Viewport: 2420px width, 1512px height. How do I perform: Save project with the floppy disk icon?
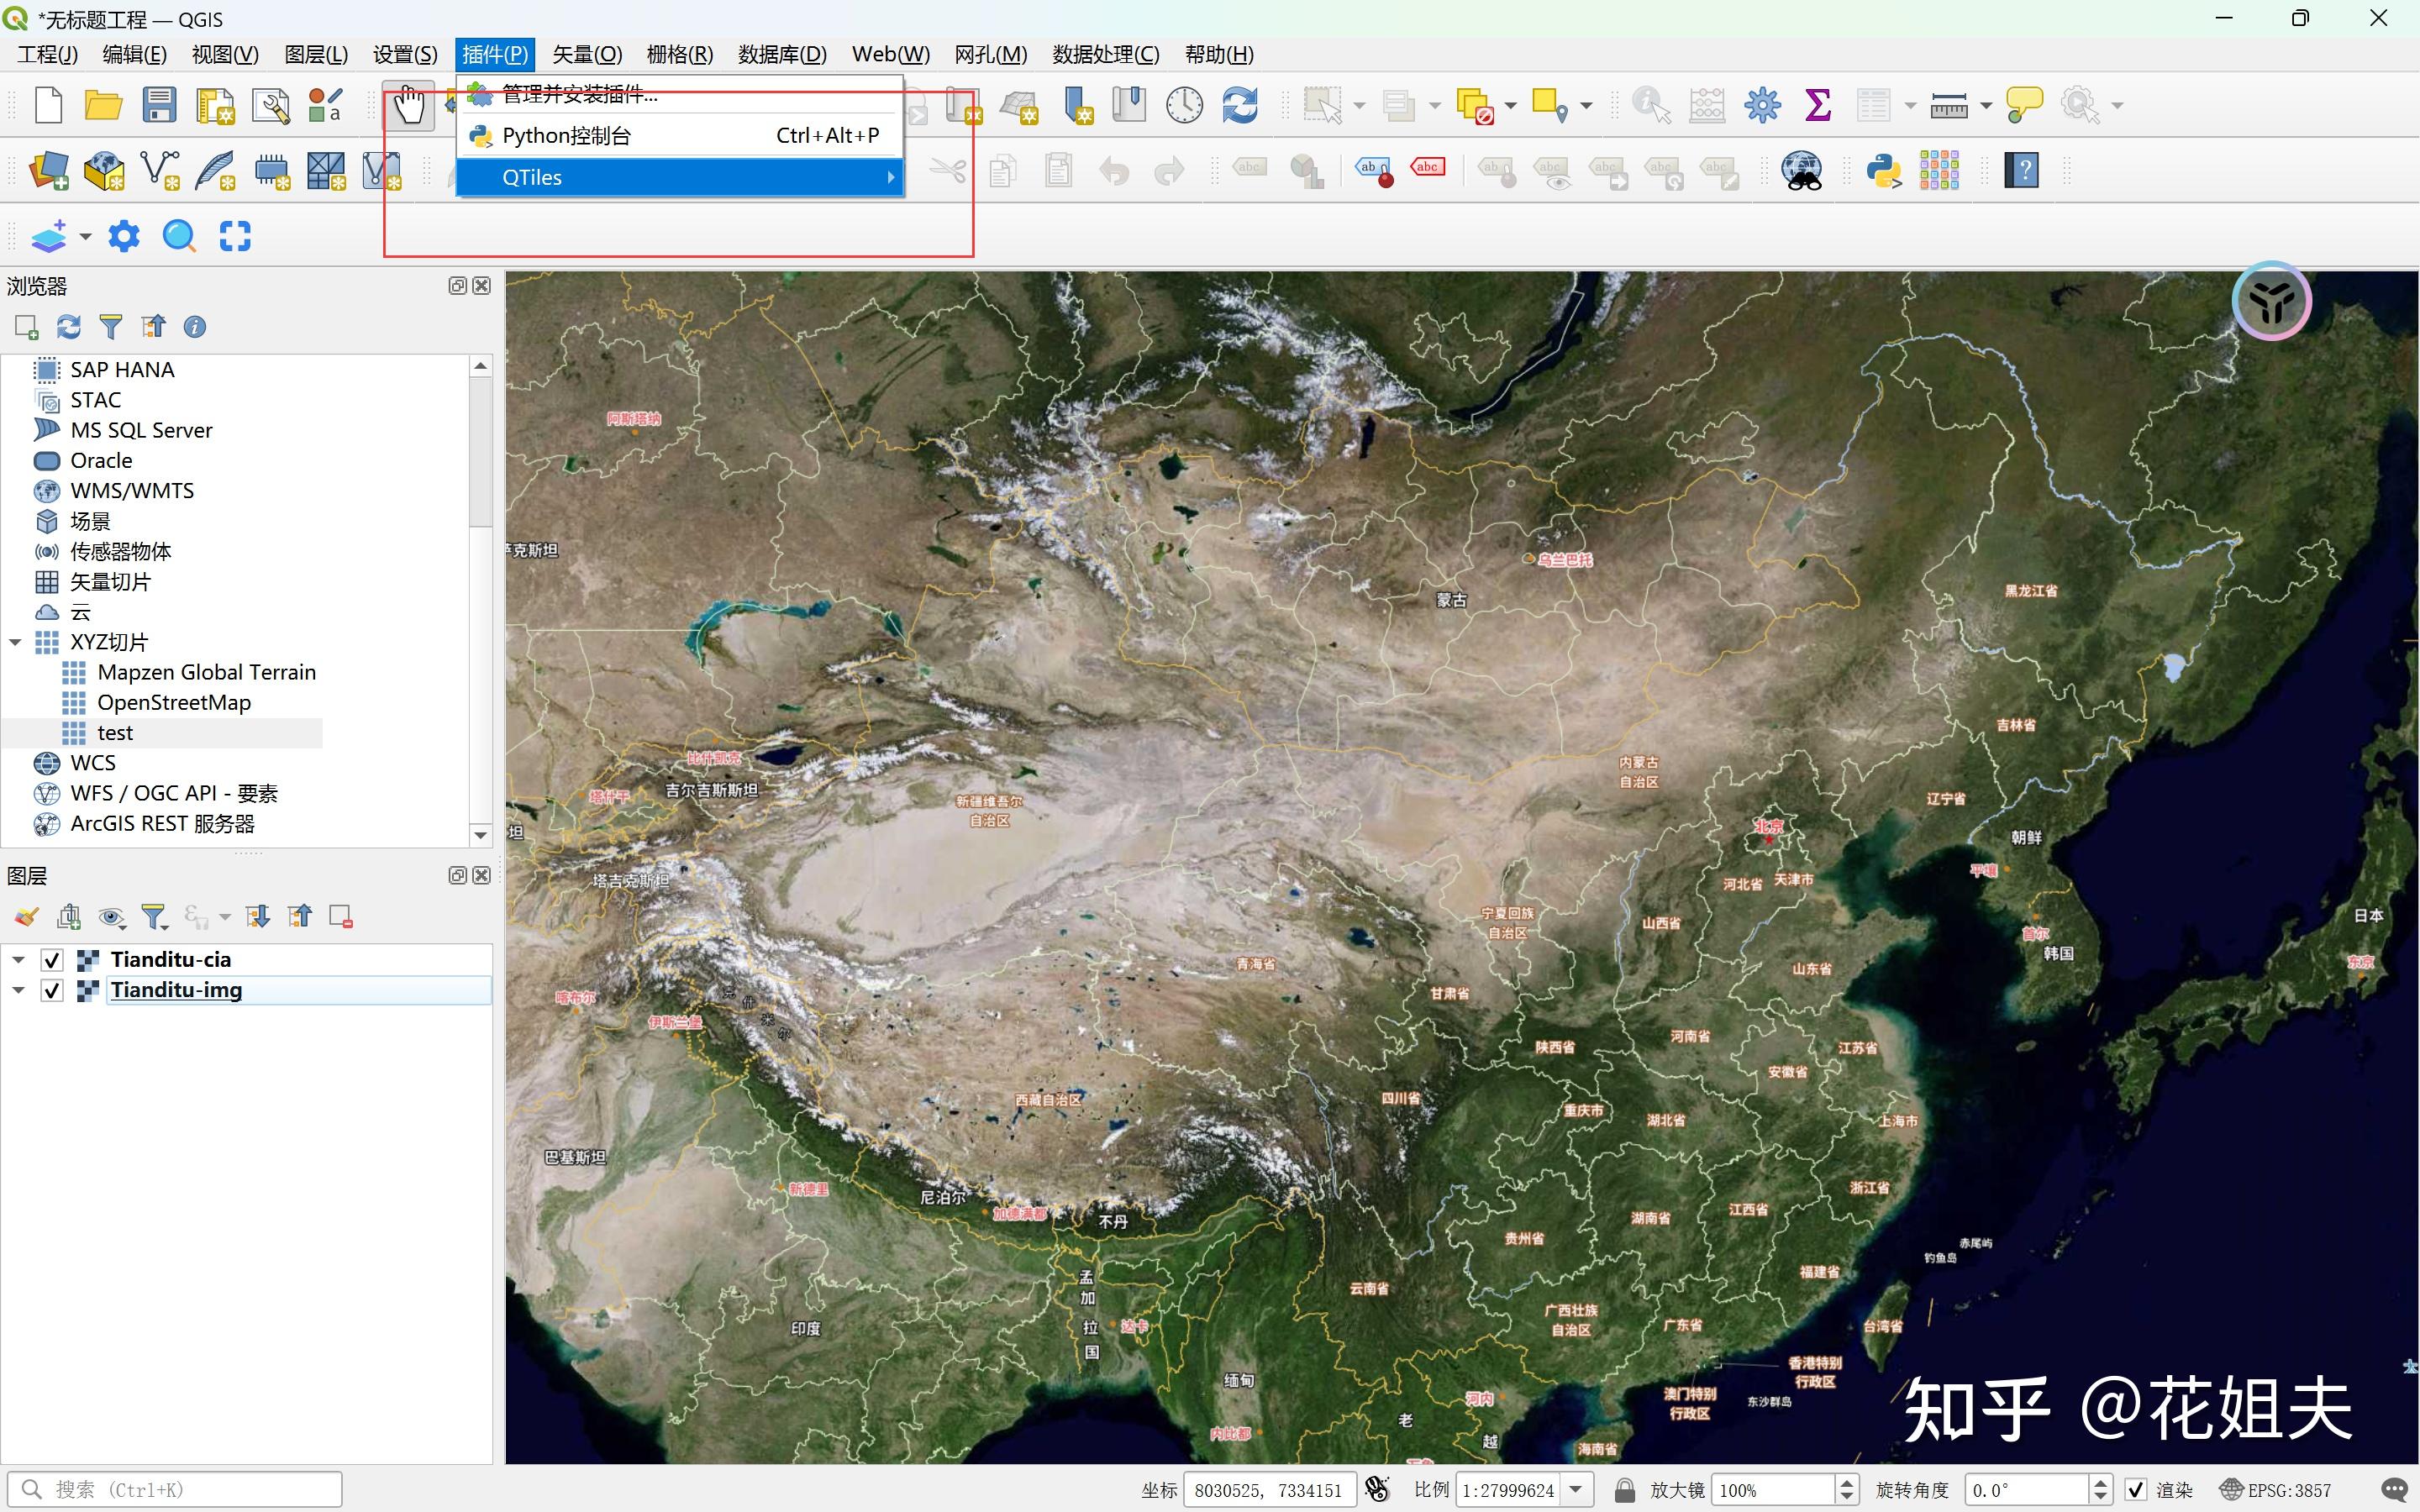tap(159, 105)
